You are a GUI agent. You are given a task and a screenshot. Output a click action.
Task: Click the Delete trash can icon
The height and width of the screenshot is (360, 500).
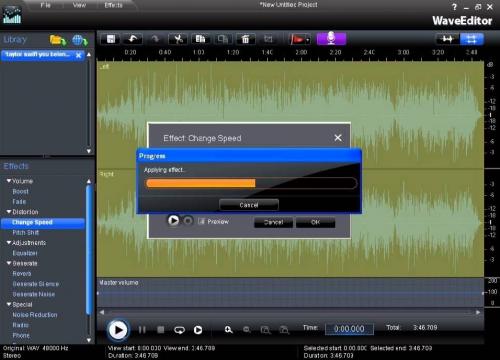[245, 39]
